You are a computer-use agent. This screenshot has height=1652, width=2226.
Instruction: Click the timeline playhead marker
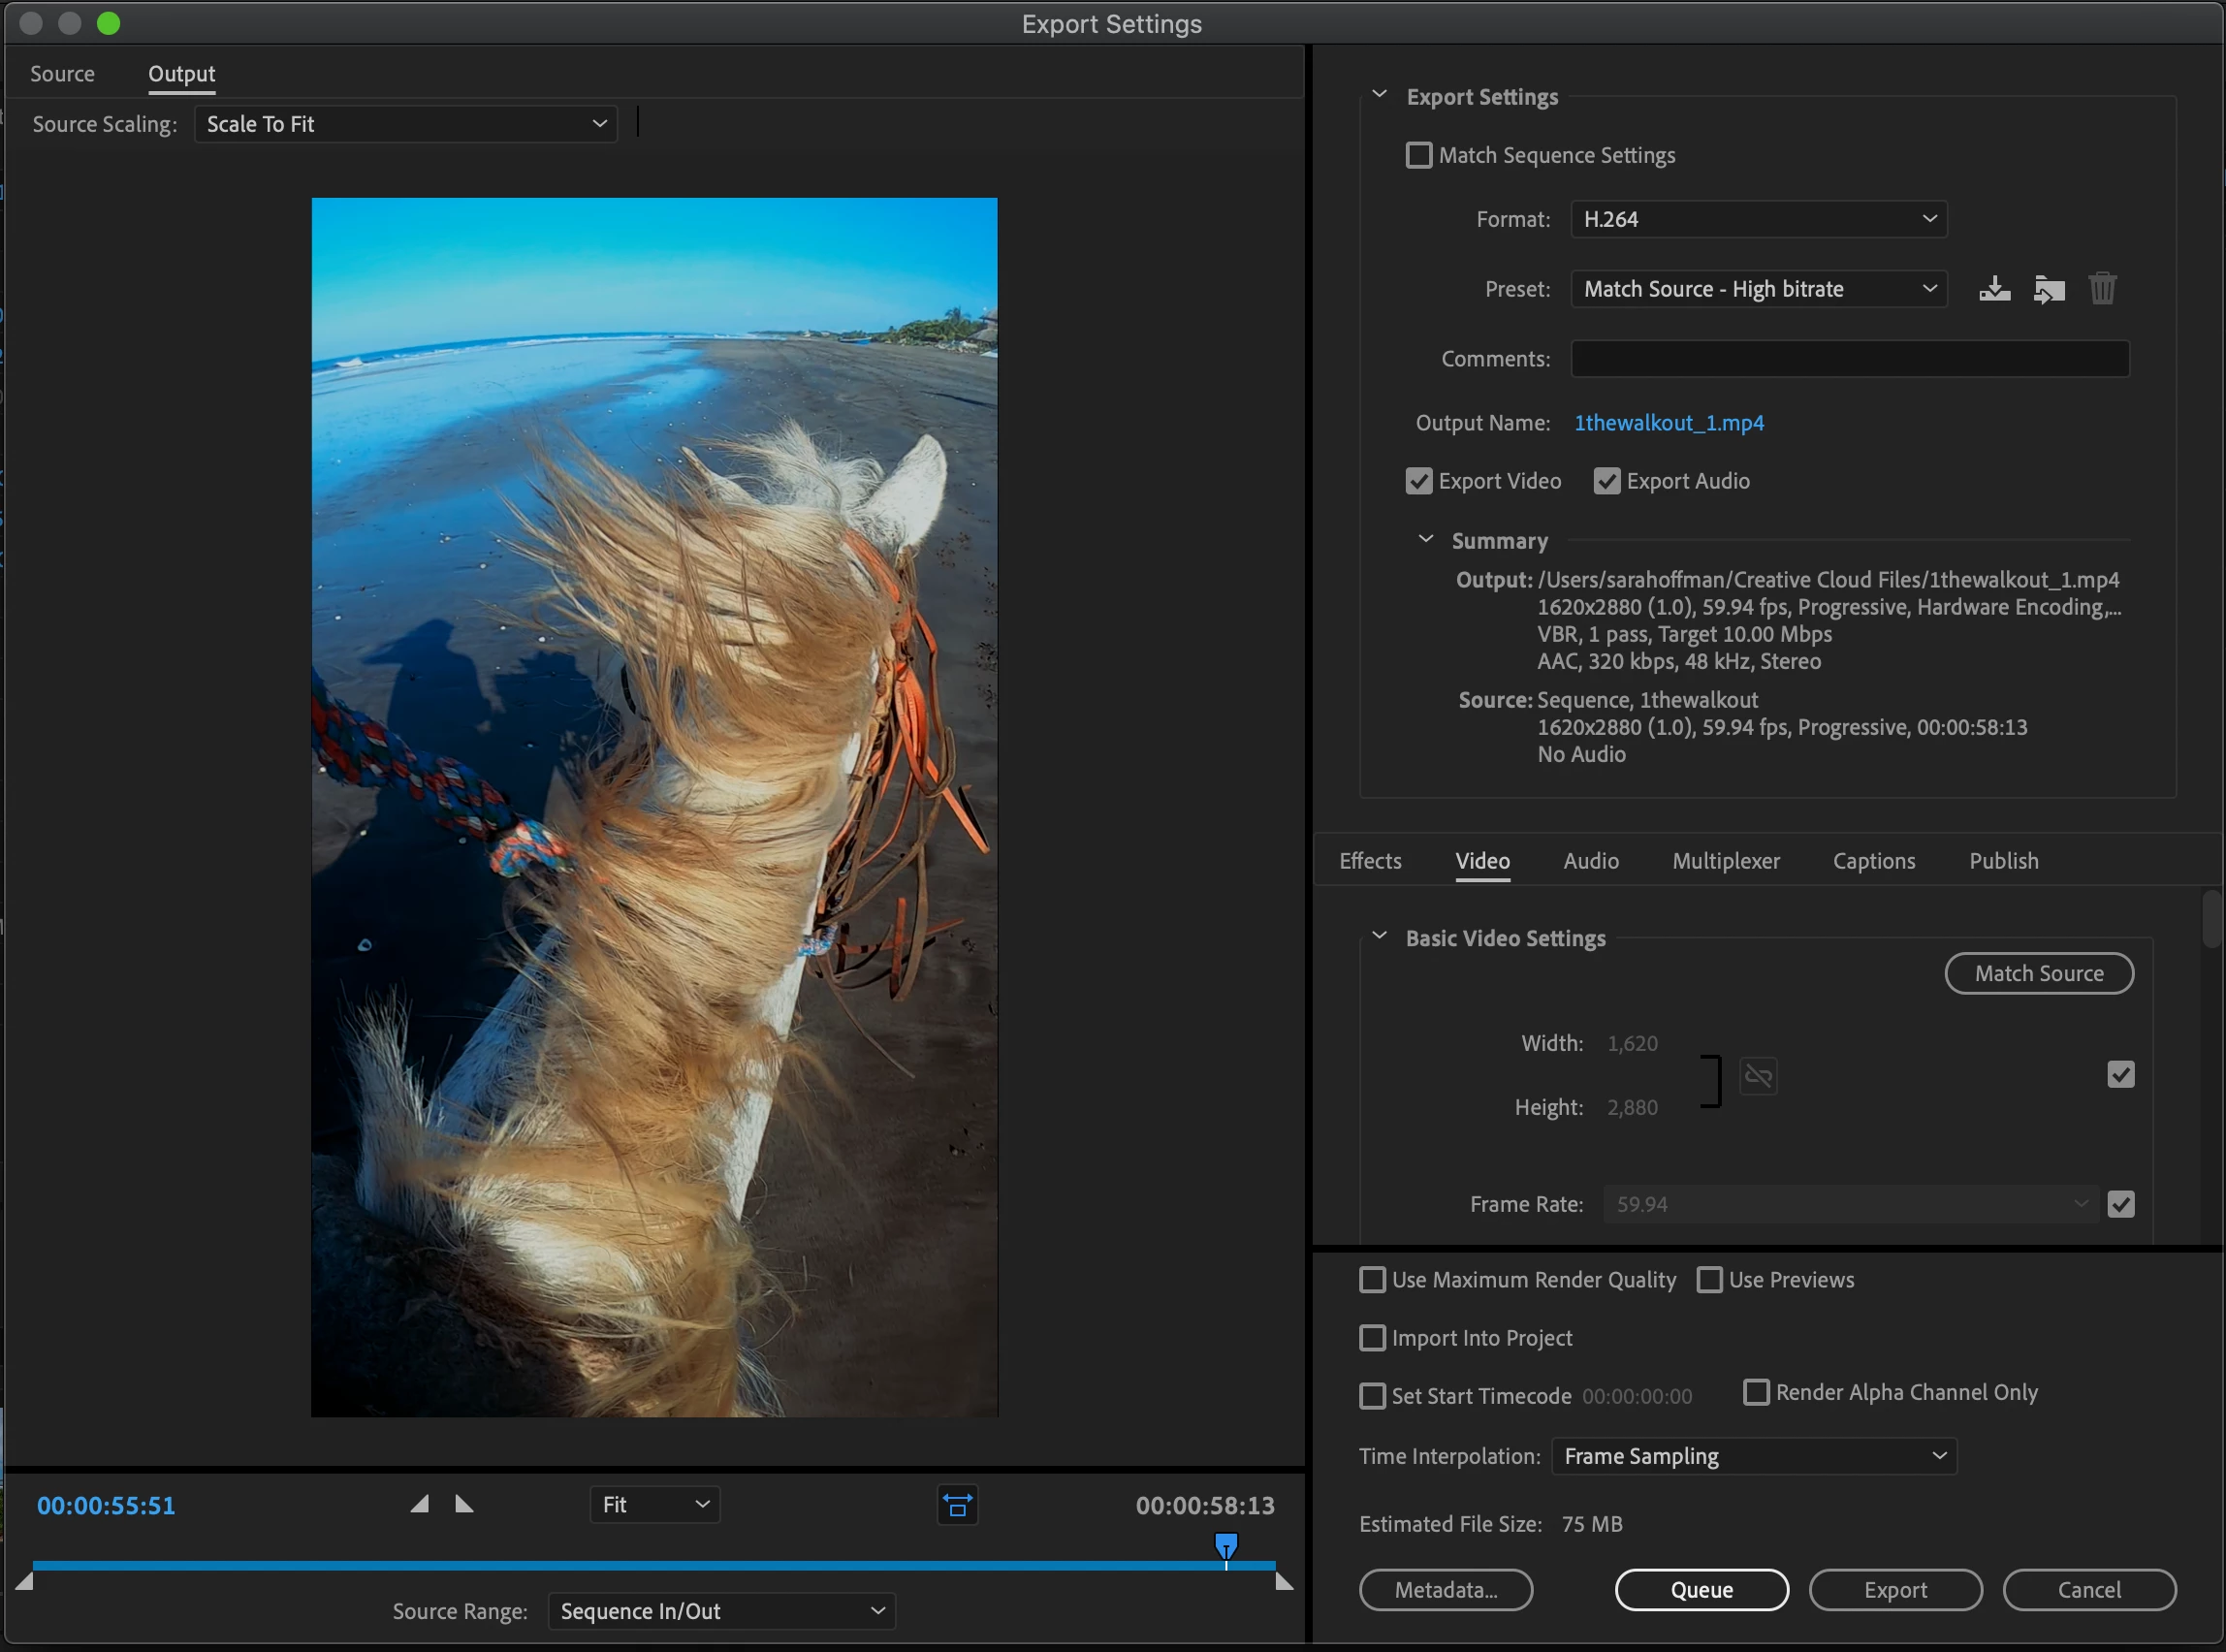pyautogui.click(x=1225, y=1546)
